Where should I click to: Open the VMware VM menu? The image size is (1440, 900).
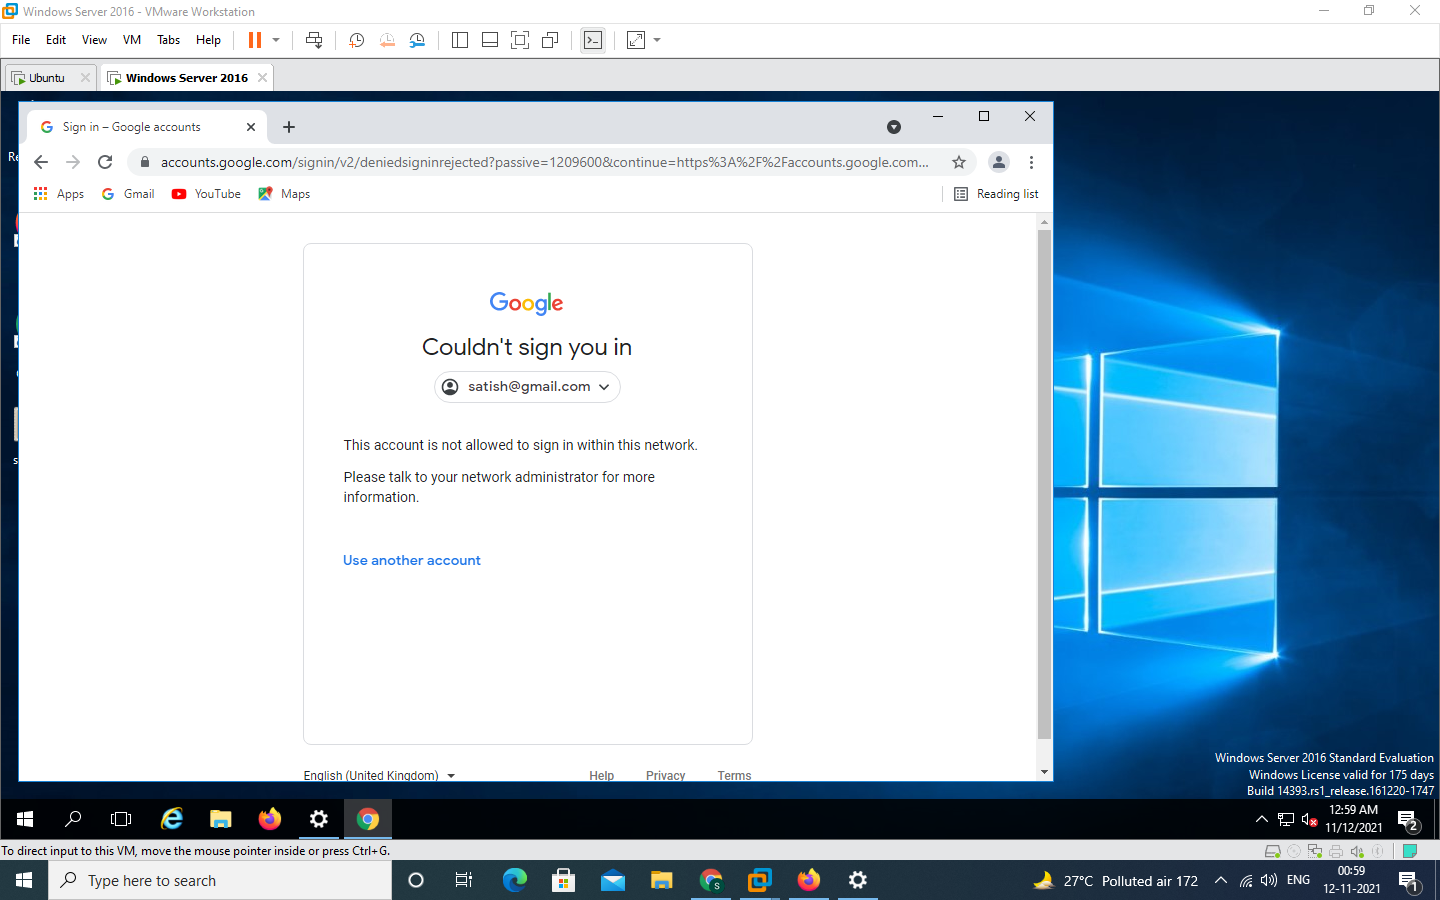click(x=132, y=40)
